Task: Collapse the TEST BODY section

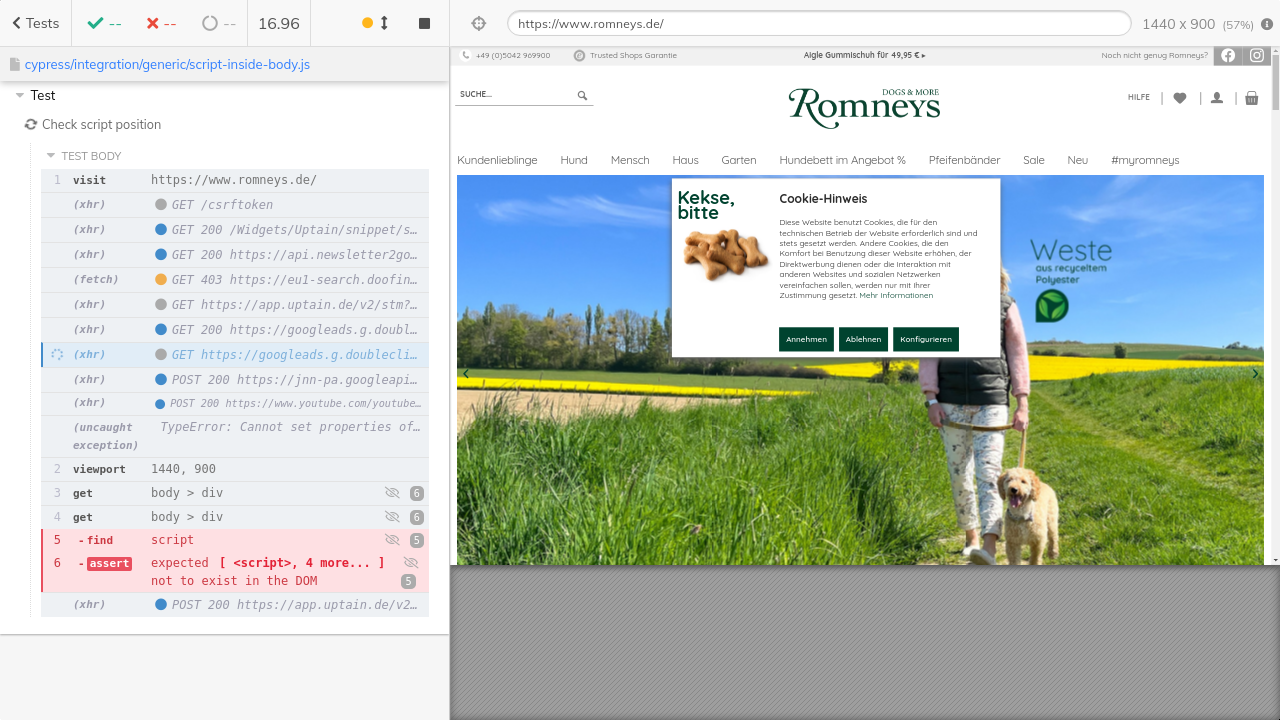Action: [x=52, y=156]
